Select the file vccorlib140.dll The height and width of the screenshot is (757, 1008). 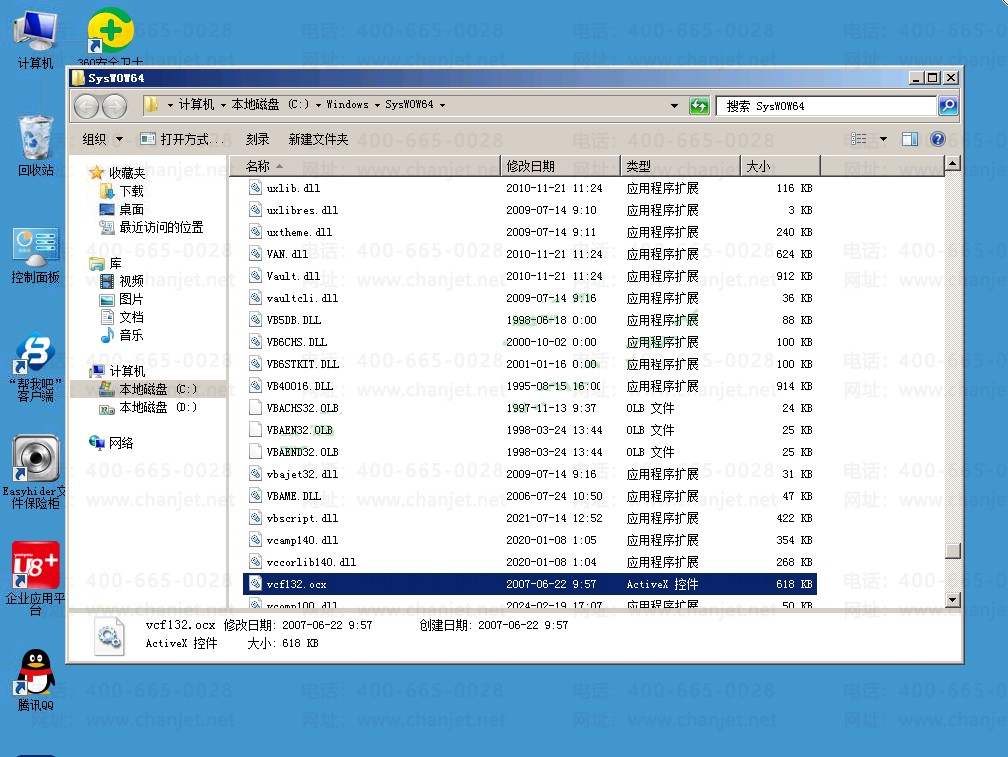530,562
